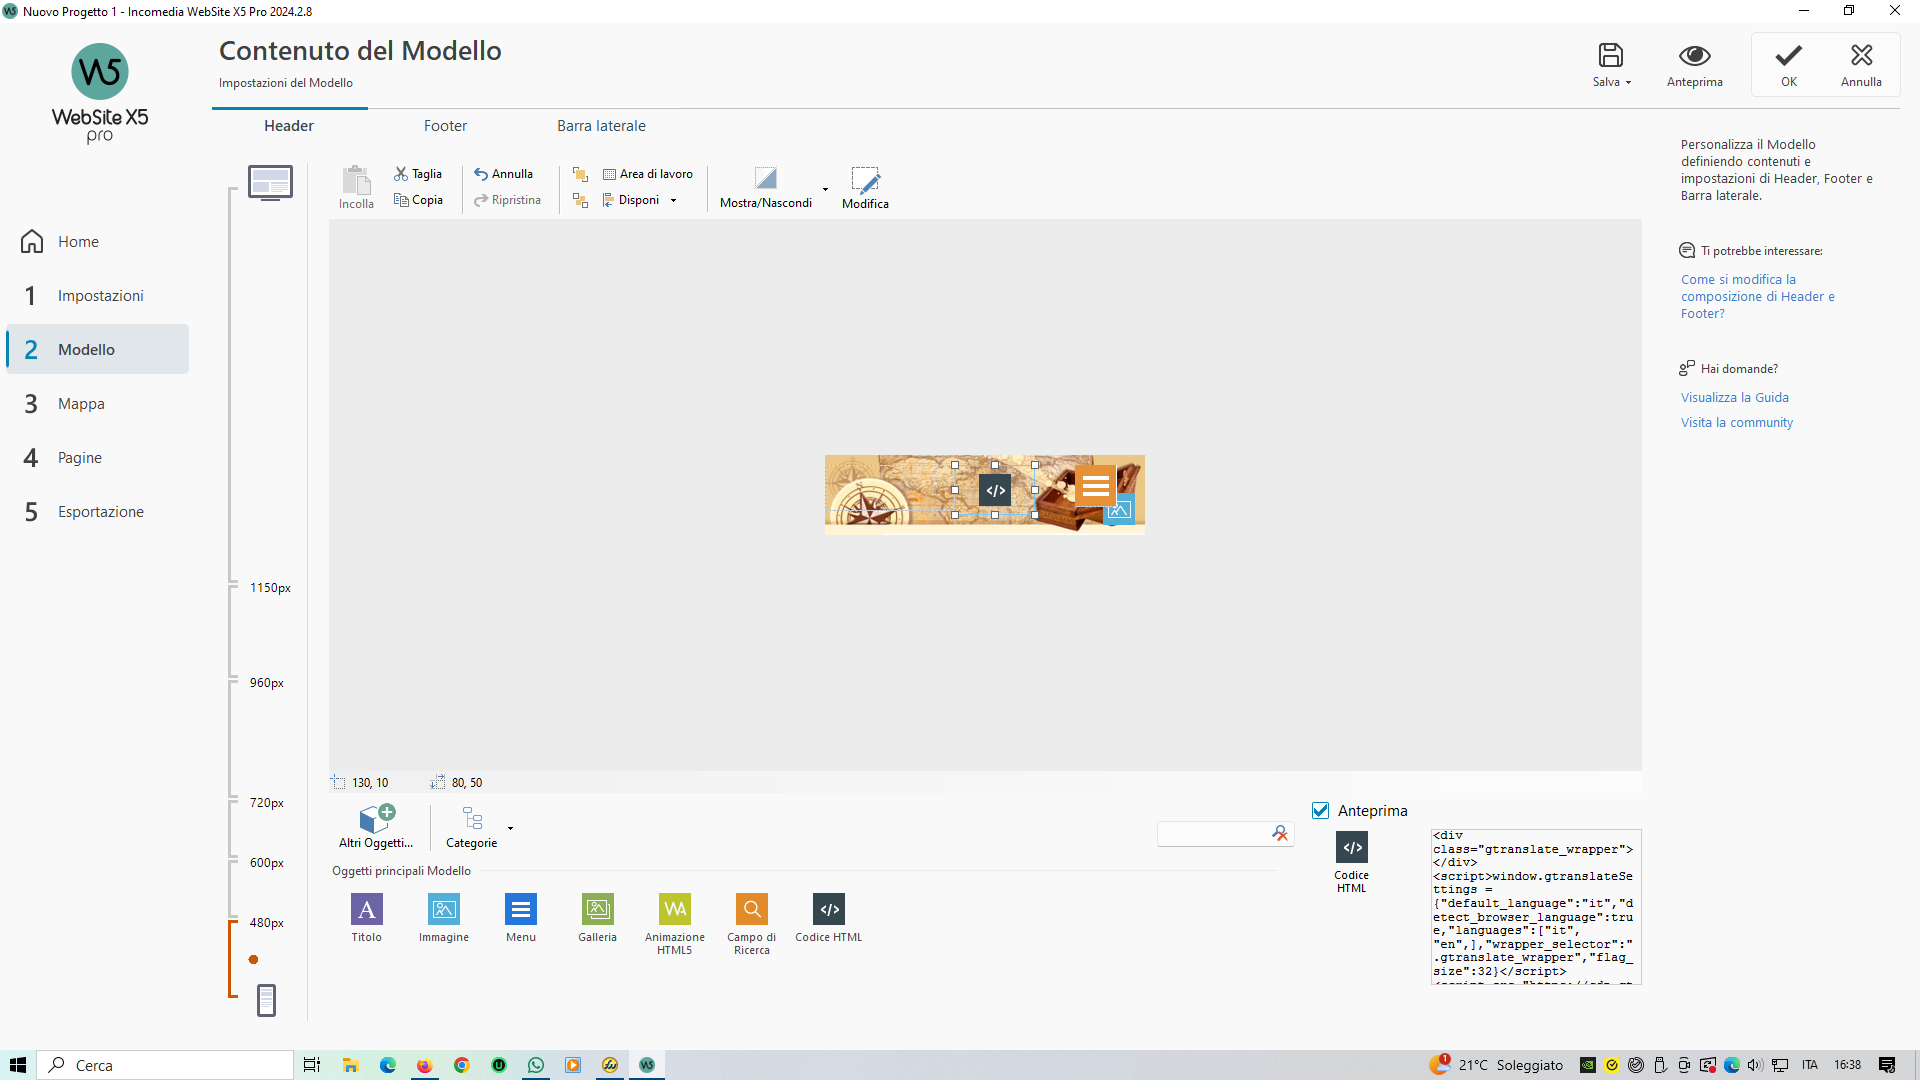The width and height of the screenshot is (1920, 1080).
Task: Select the Titolo object icon
Action: 366,909
